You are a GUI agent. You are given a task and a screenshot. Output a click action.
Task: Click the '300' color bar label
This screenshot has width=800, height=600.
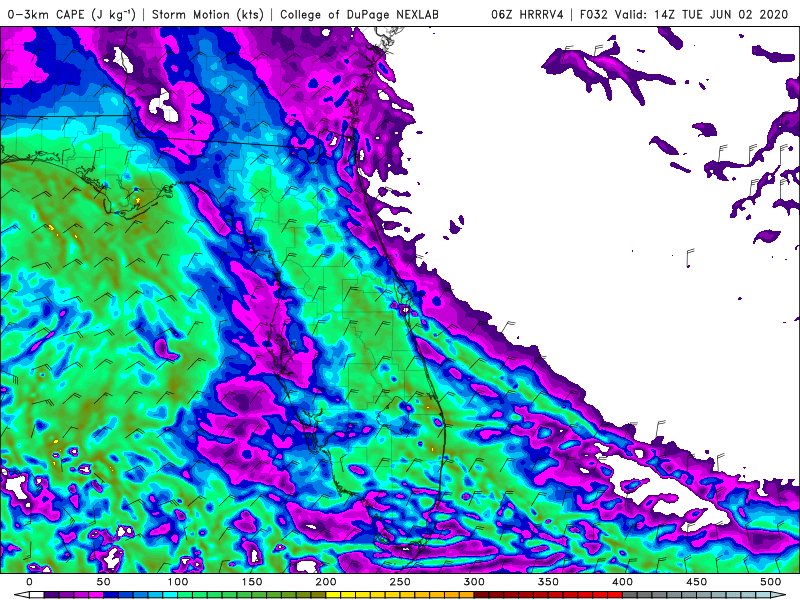click(474, 582)
